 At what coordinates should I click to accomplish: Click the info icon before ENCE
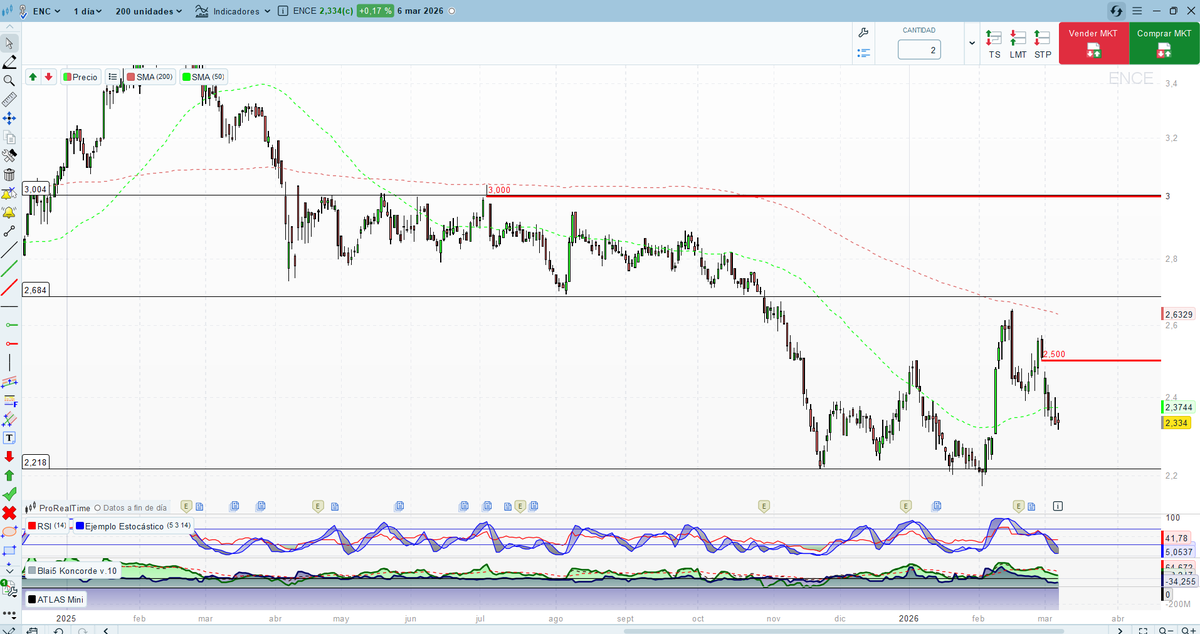click(x=284, y=11)
